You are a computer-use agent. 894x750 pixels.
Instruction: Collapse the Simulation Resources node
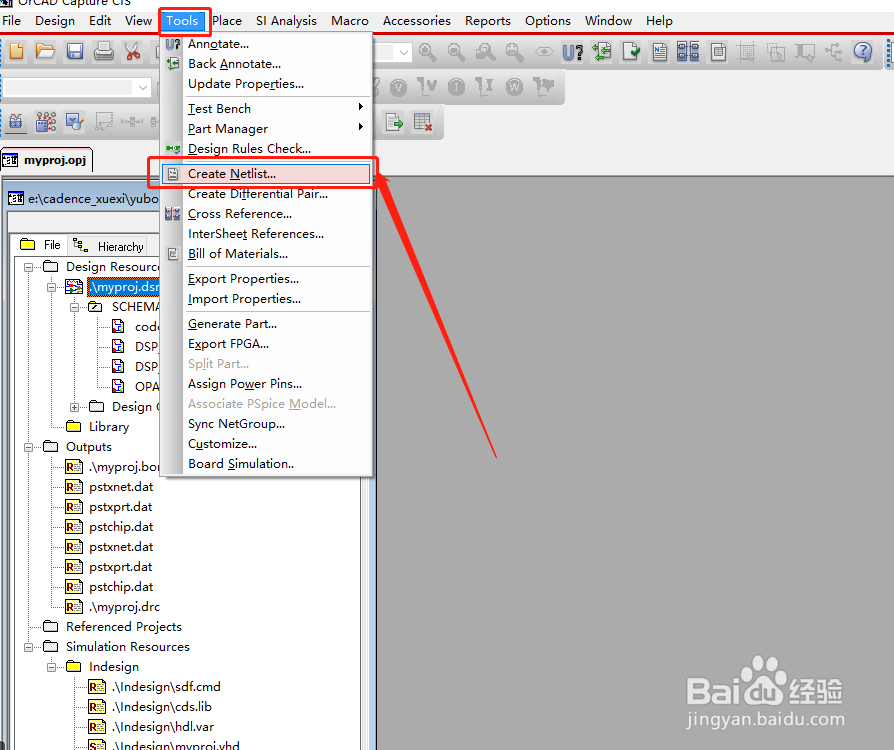[x=28, y=647]
